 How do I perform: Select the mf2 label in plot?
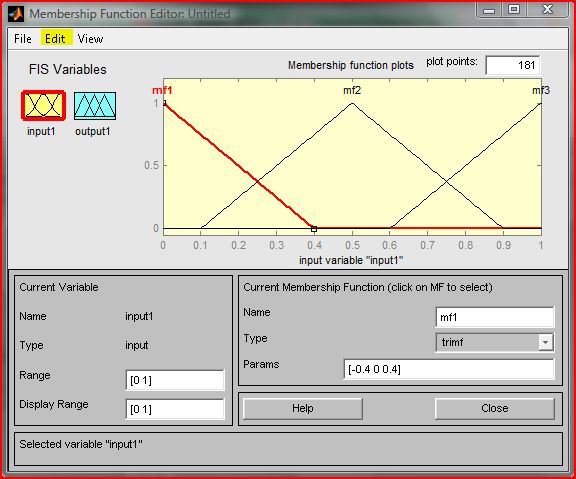pyautogui.click(x=352, y=90)
